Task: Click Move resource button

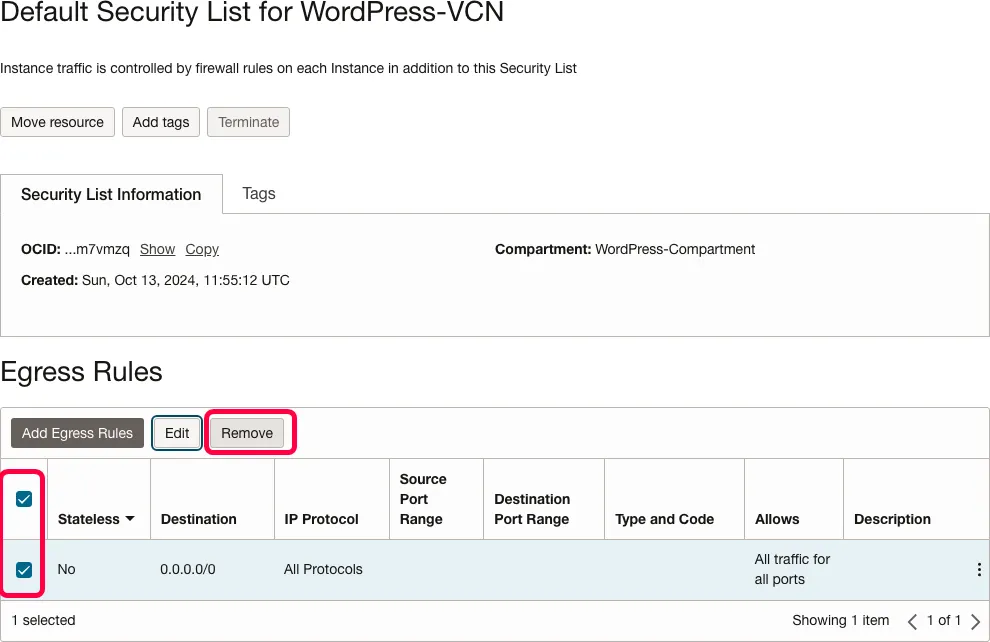Action: tap(58, 122)
